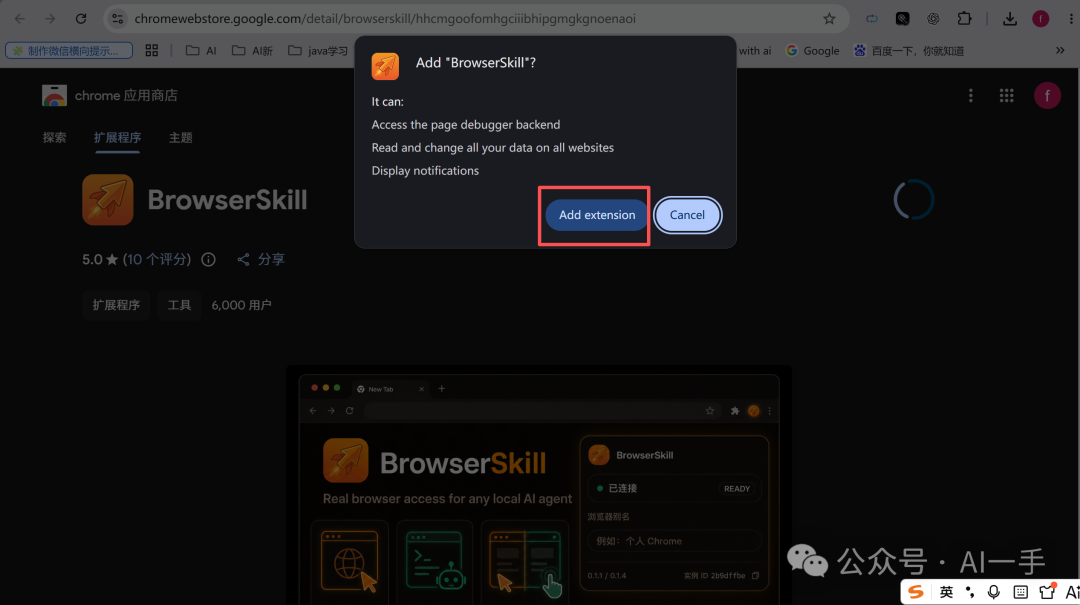Image resolution: width=1080 pixels, height=605 pixels.
Task: Open the java学习 bookmarks folder
Action: click(x=318, y=50)
